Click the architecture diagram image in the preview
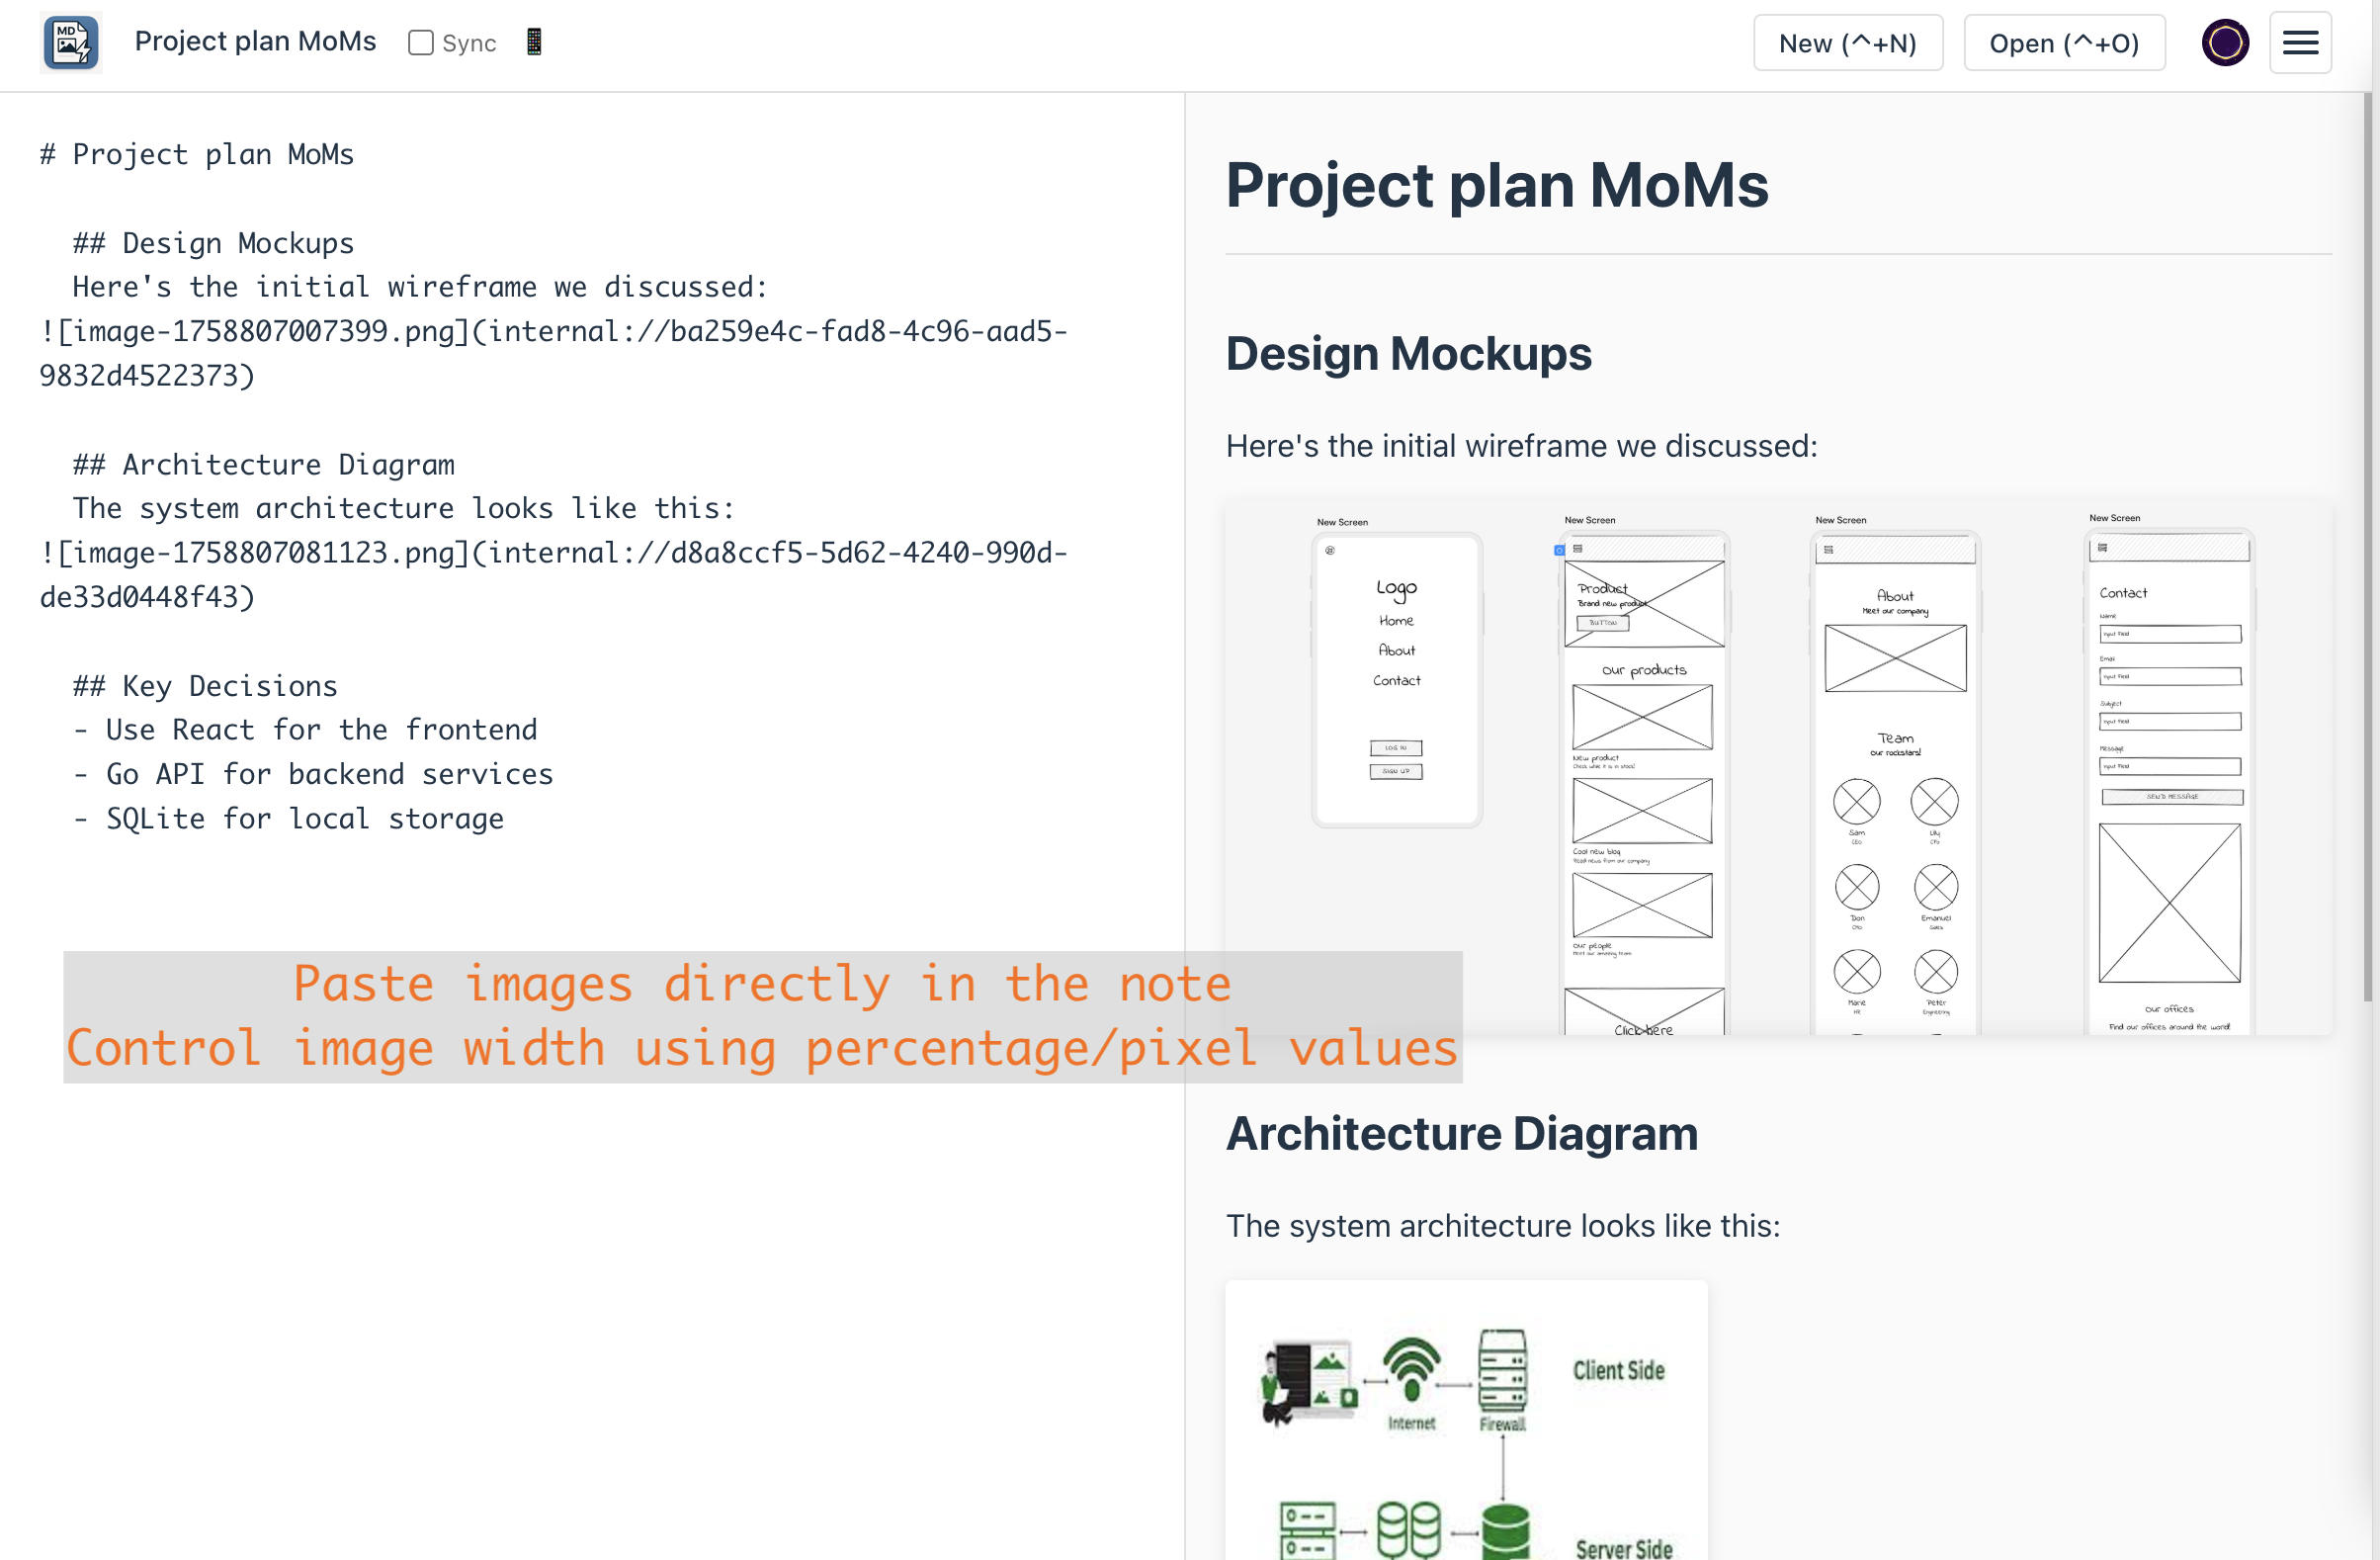The height and width of the screenshot is (1560, 2380). pyautogui.click(x=1465, y=1420)
